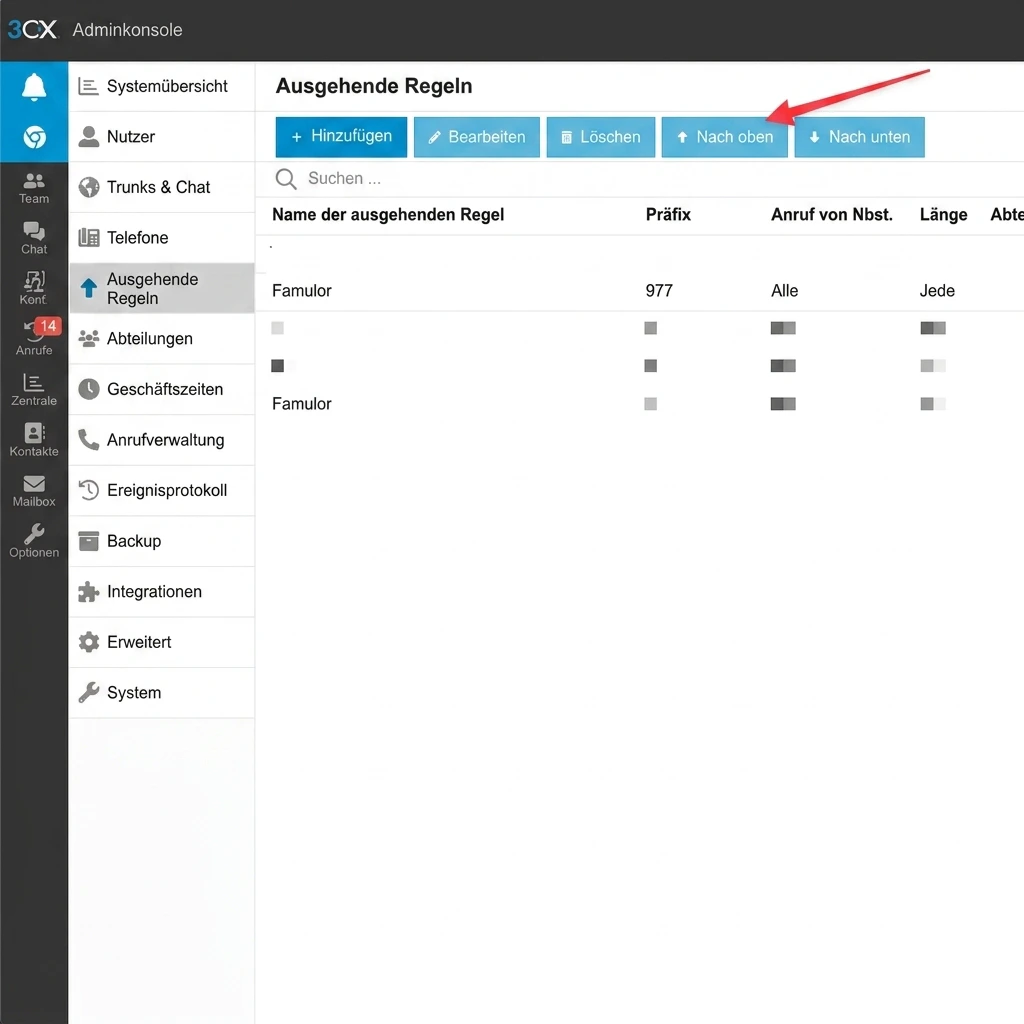Open the Chat section
The width and height of the screenshot is (1024, 1024).
point(34,238)
